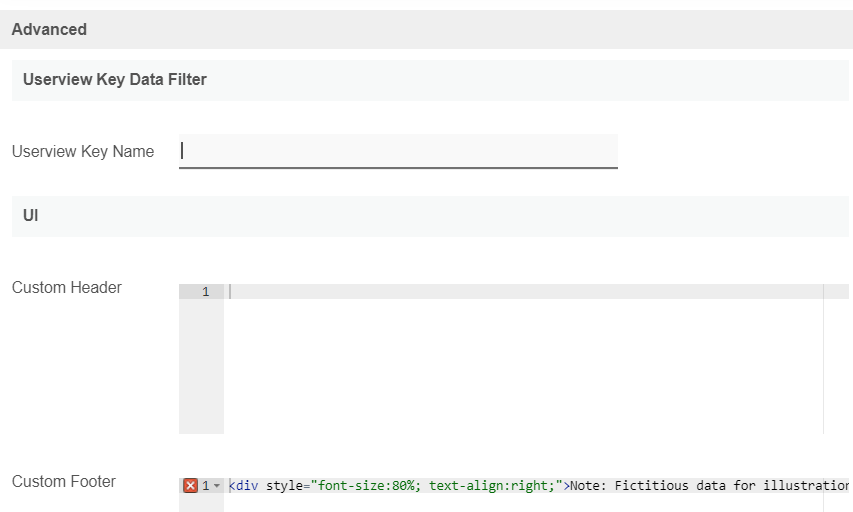Collapse the code fold arrow in Custom Footer

point(217,486)
